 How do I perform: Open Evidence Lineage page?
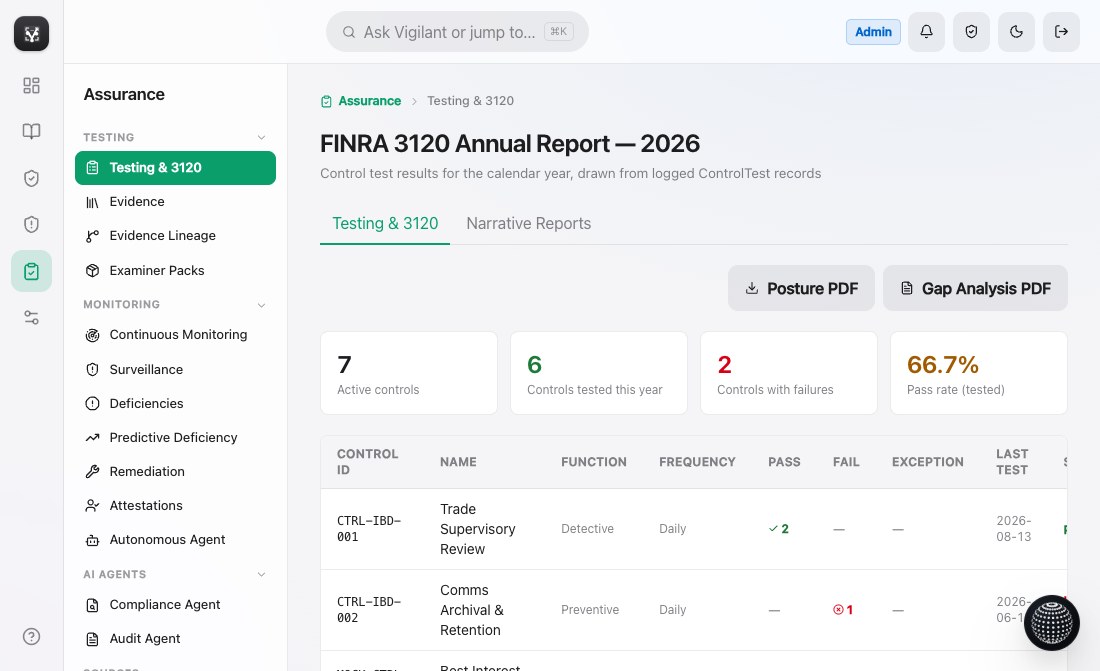coord(175,236)
